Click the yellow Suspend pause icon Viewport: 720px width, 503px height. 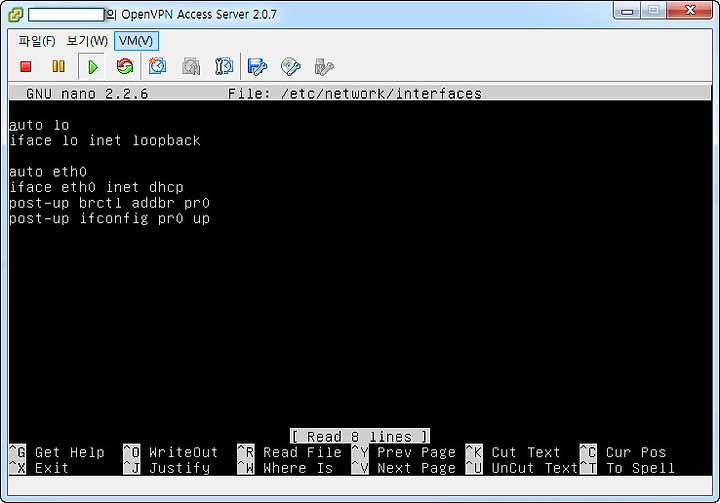(58, 67)
